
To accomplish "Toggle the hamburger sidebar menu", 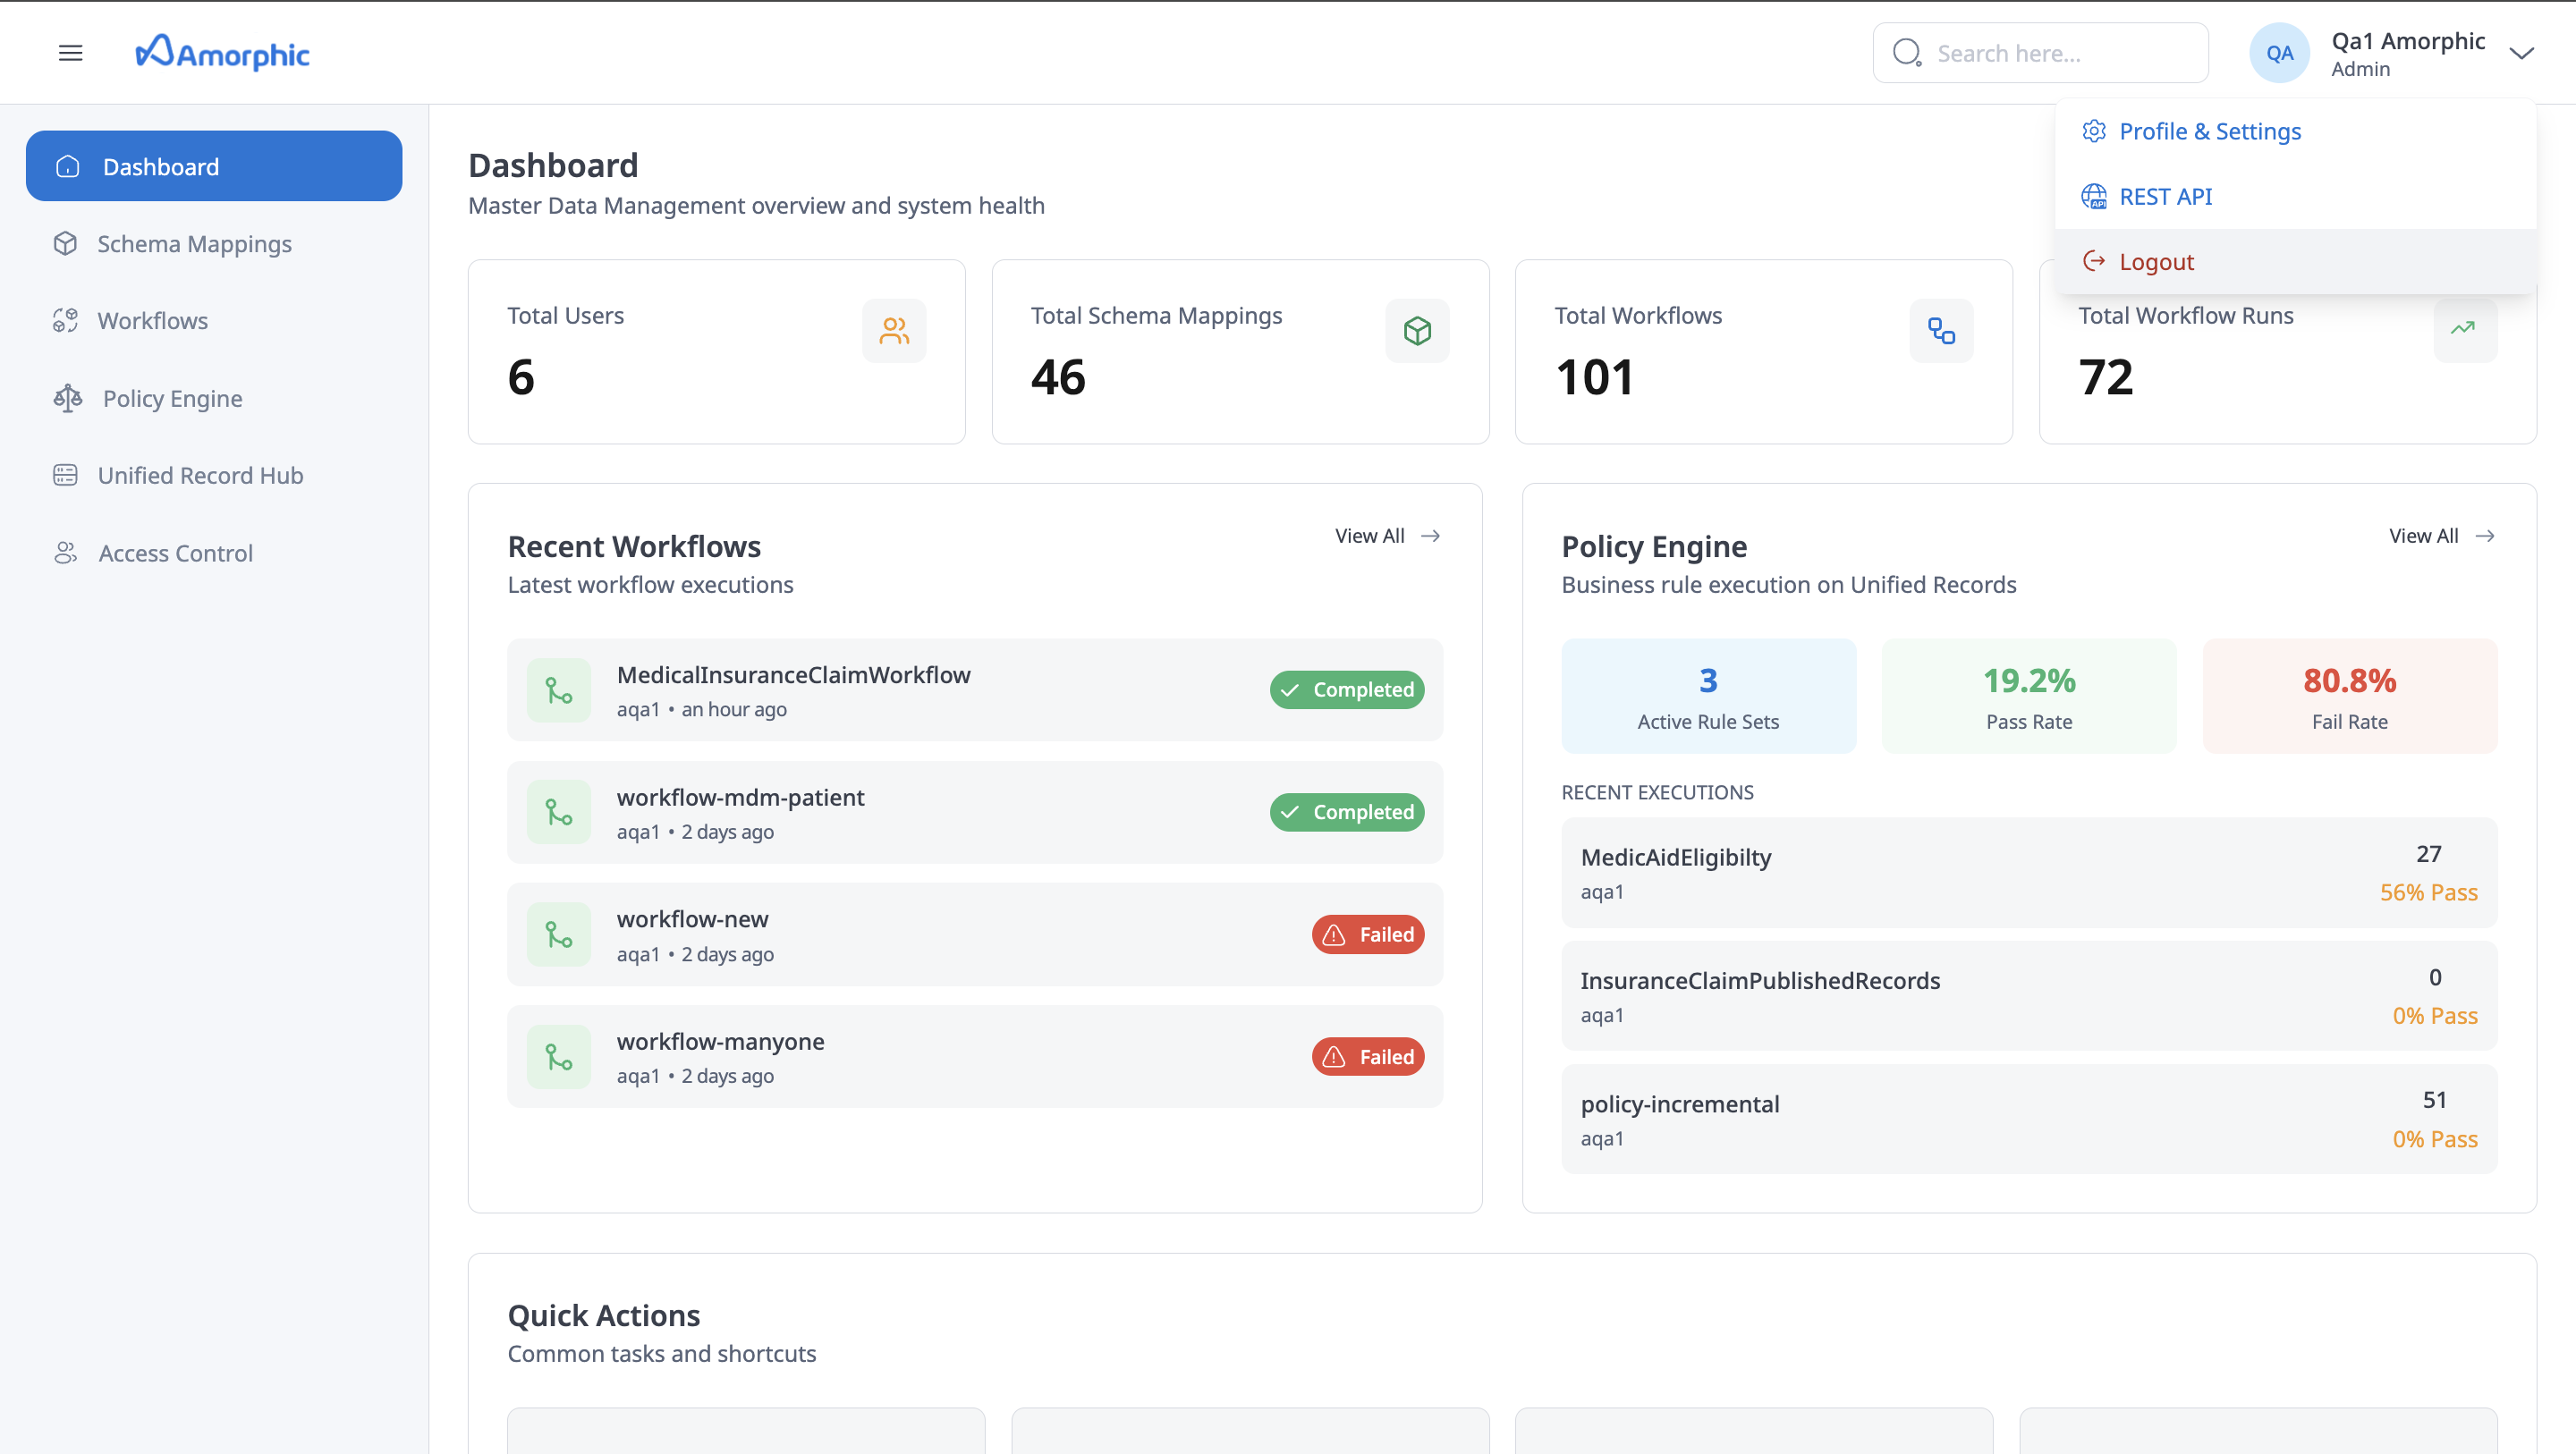I will pos(70,53).
